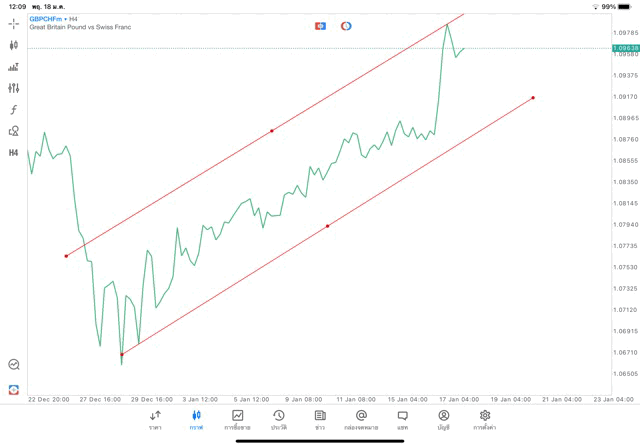Go to the ประวัติ (History) tab
The width and height of the screenshot is (640, 447).
(278, 419)
